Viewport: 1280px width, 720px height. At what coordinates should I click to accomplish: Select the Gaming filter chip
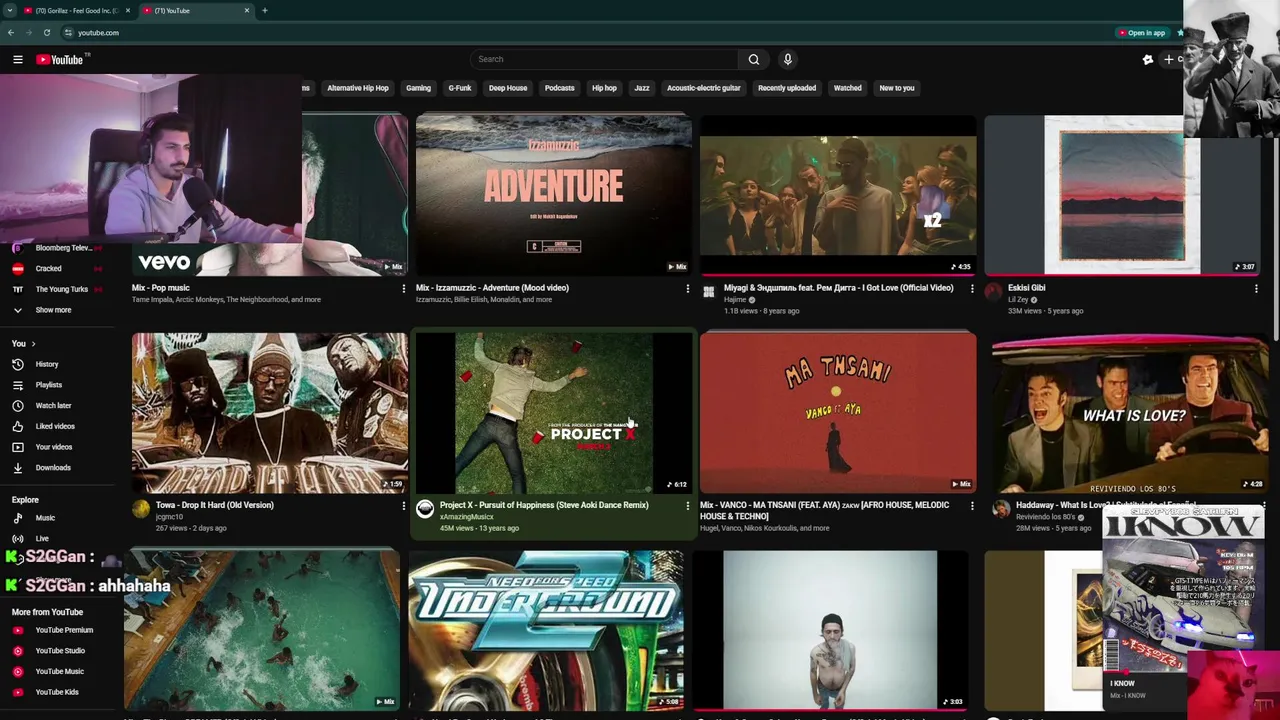[x=418, y=88]
